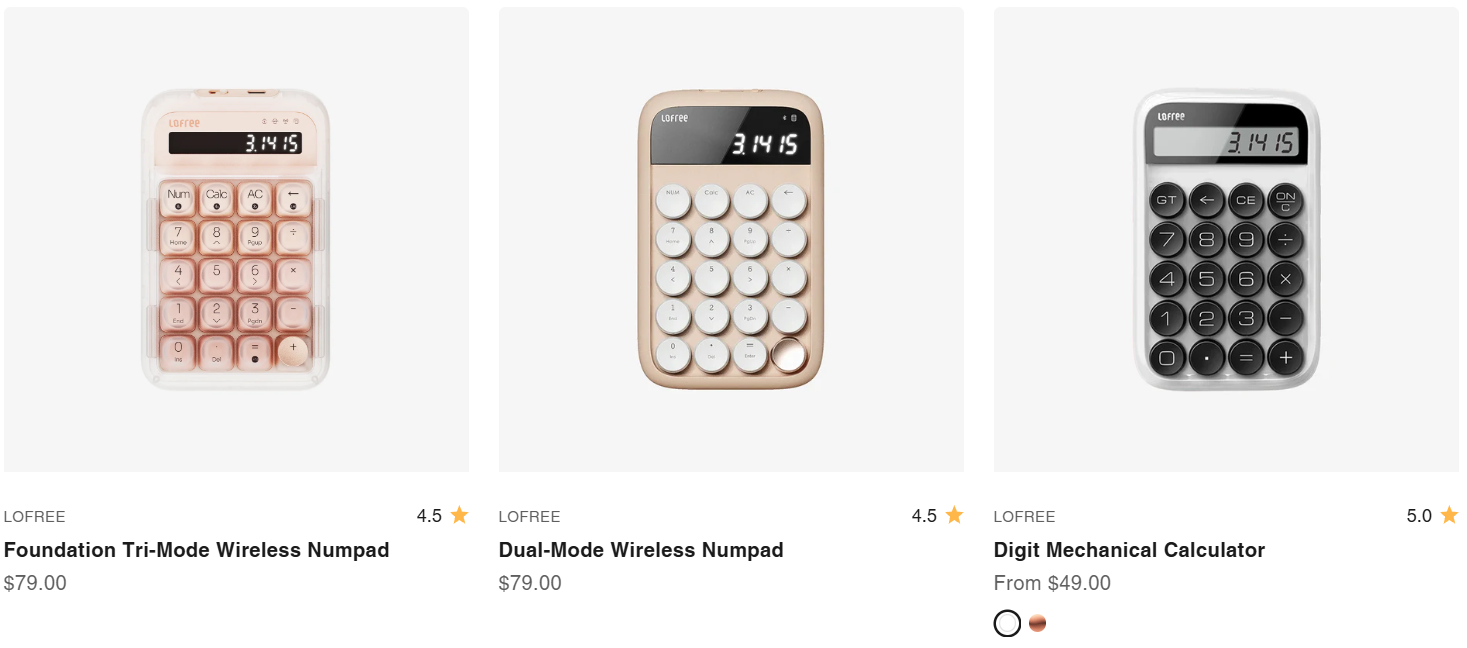Click the $79.00 price under Dual-Mode Wireless Numpad
1467x648 pixels.
pyautogui.click(x=530, y=583)
